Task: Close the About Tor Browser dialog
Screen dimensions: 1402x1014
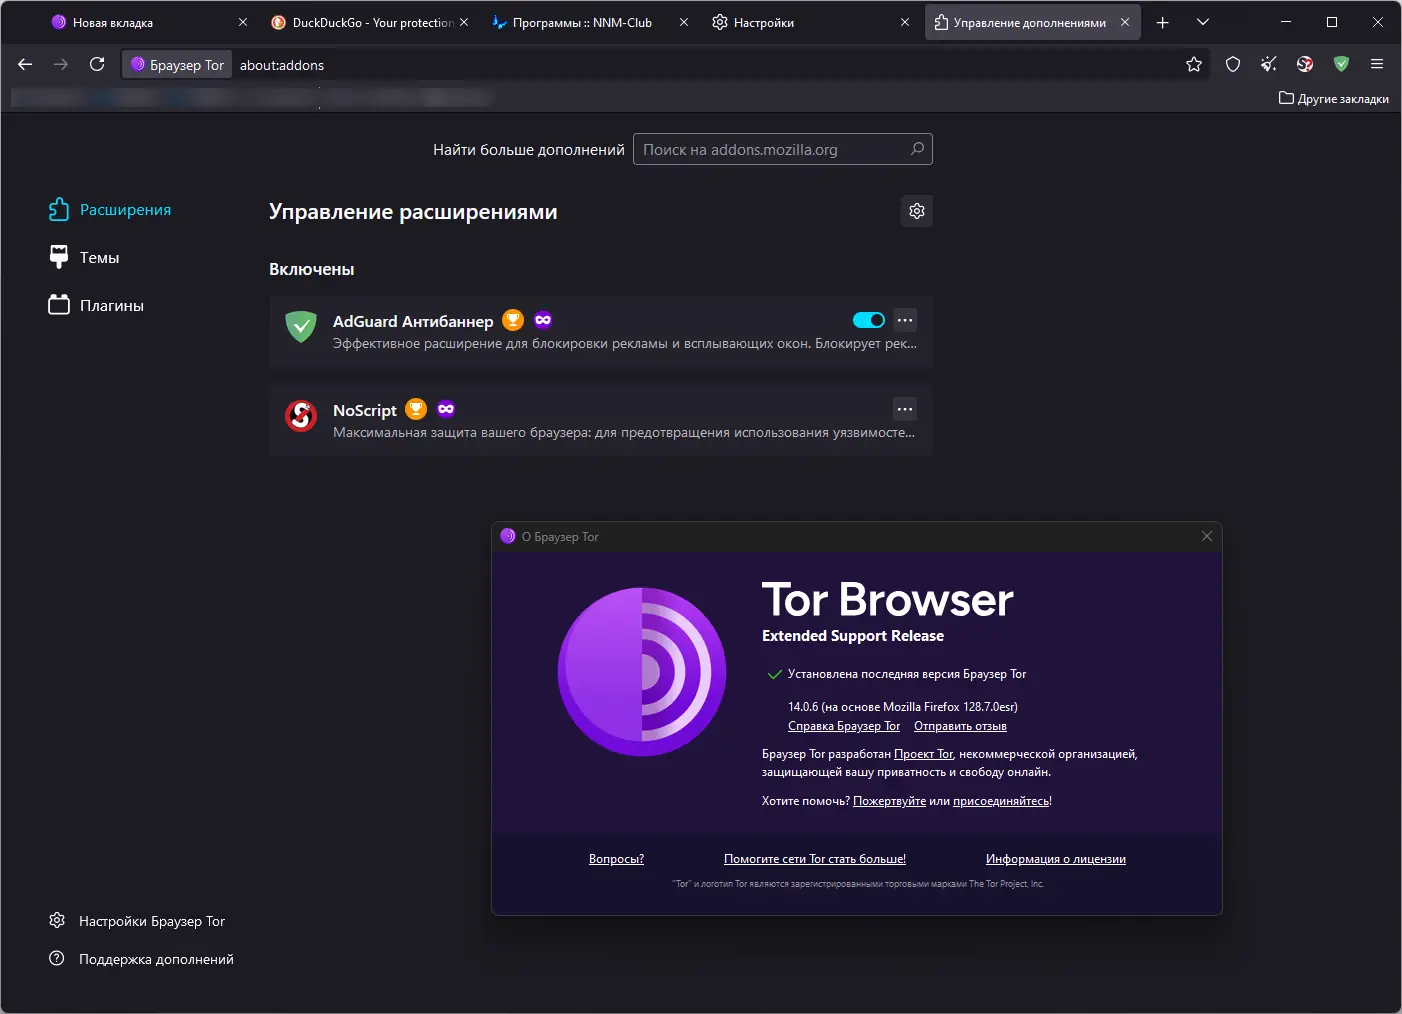Action: (x=1207, y=536)
